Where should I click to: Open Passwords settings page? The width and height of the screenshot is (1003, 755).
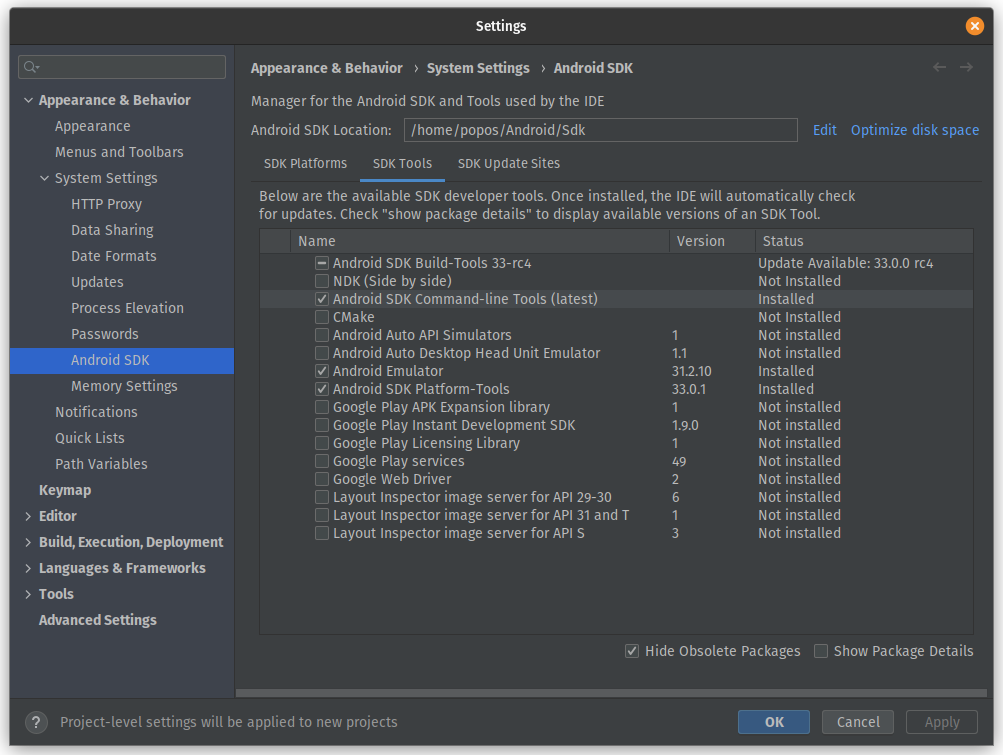click(x=105, y=334)
